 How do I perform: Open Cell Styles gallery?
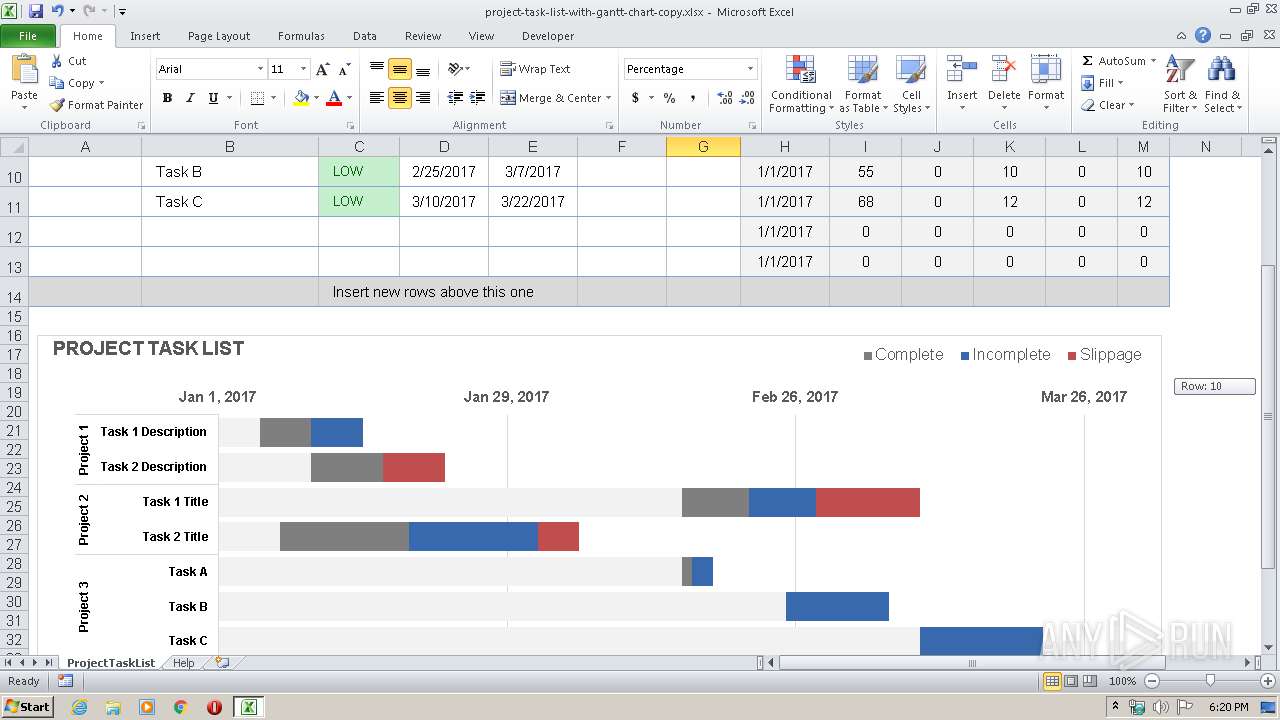tap(911, 85)
